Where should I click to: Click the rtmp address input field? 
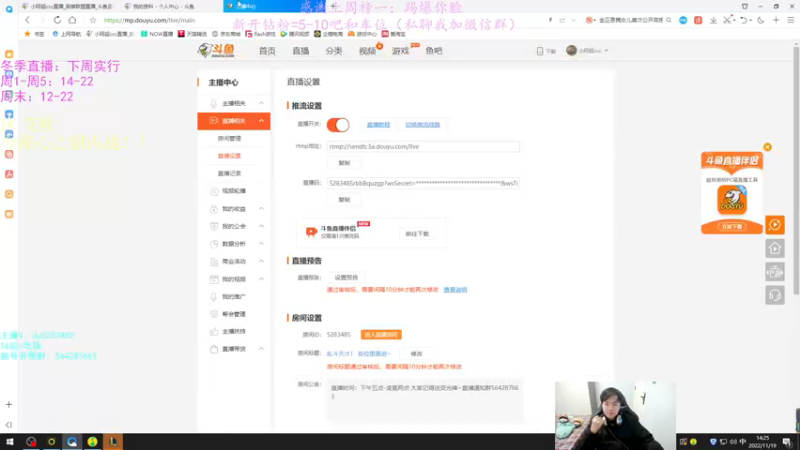tap(423, 146)
